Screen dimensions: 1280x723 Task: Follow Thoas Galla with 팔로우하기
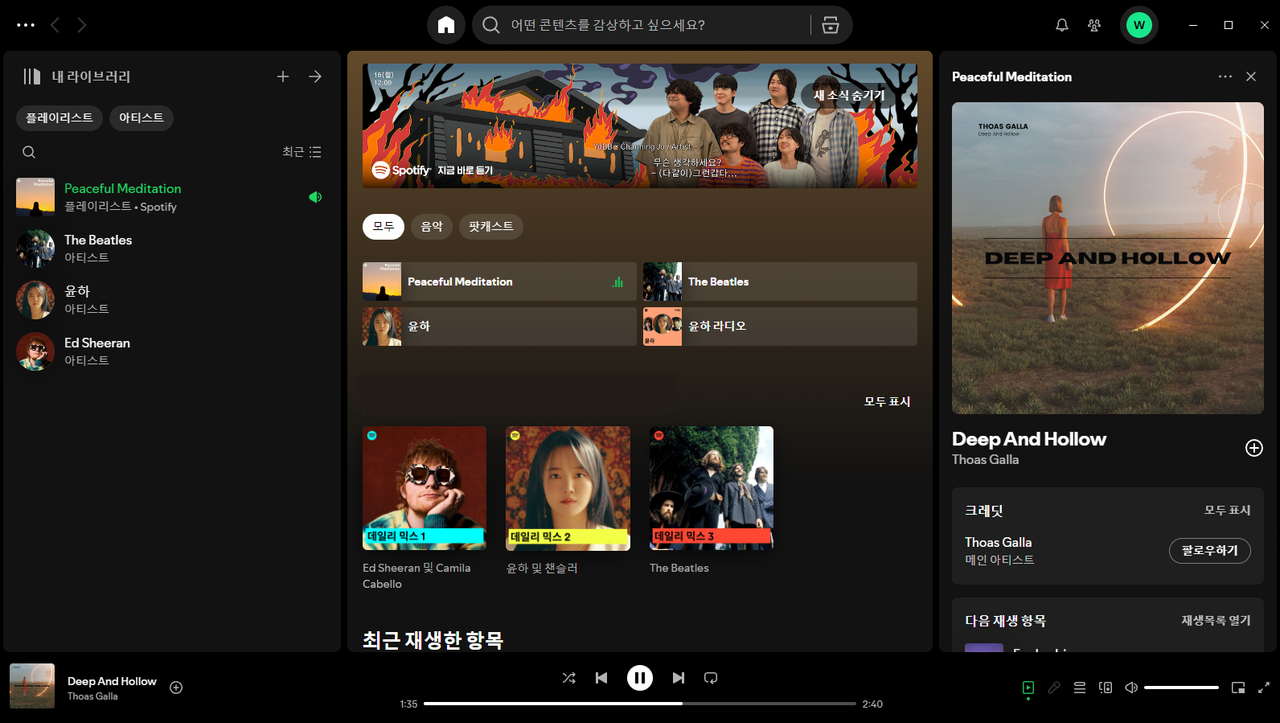[x=1210, y=550]
